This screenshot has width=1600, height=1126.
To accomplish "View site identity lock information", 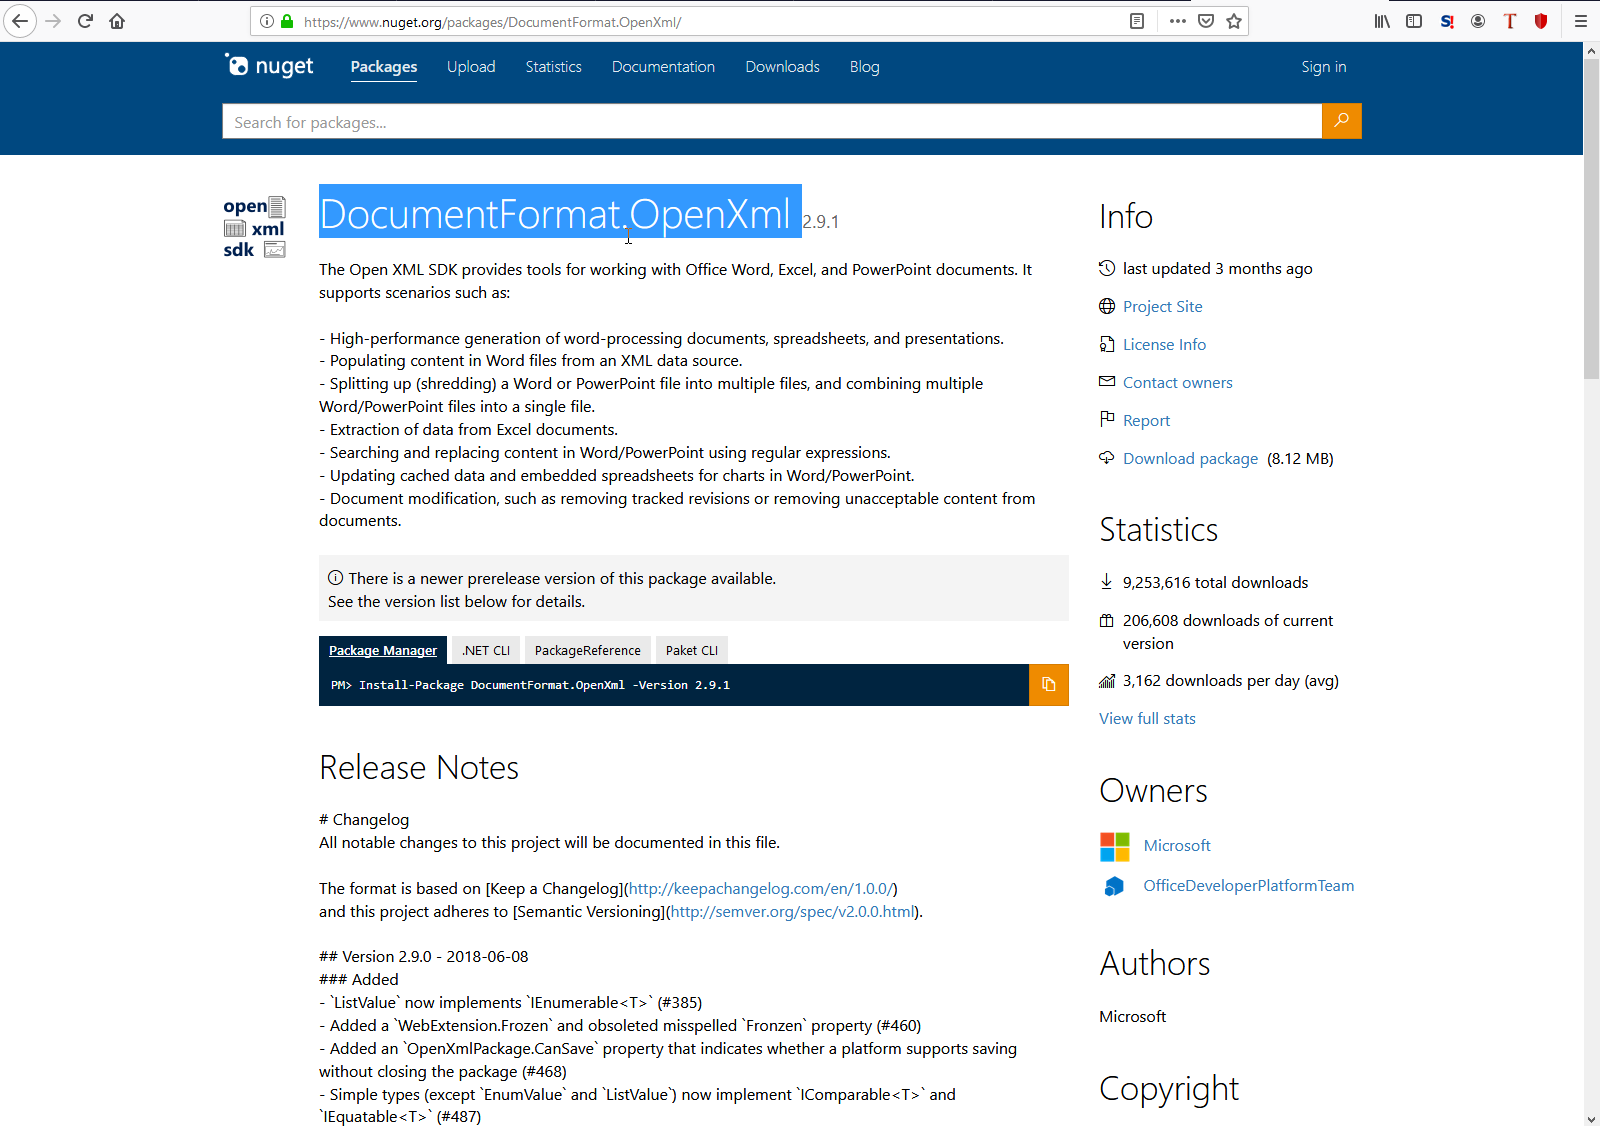I will pyautogui.click(x=288, y=21).
